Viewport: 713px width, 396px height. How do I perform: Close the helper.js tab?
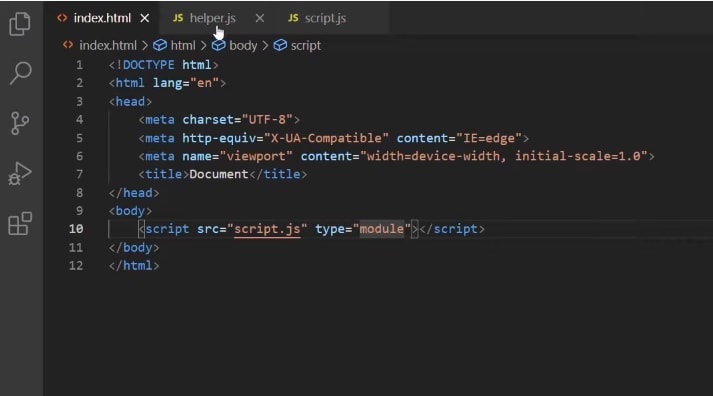260,18
